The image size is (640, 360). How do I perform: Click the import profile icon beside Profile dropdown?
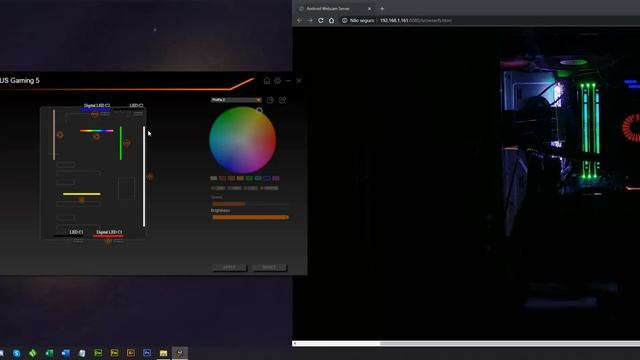270,100
